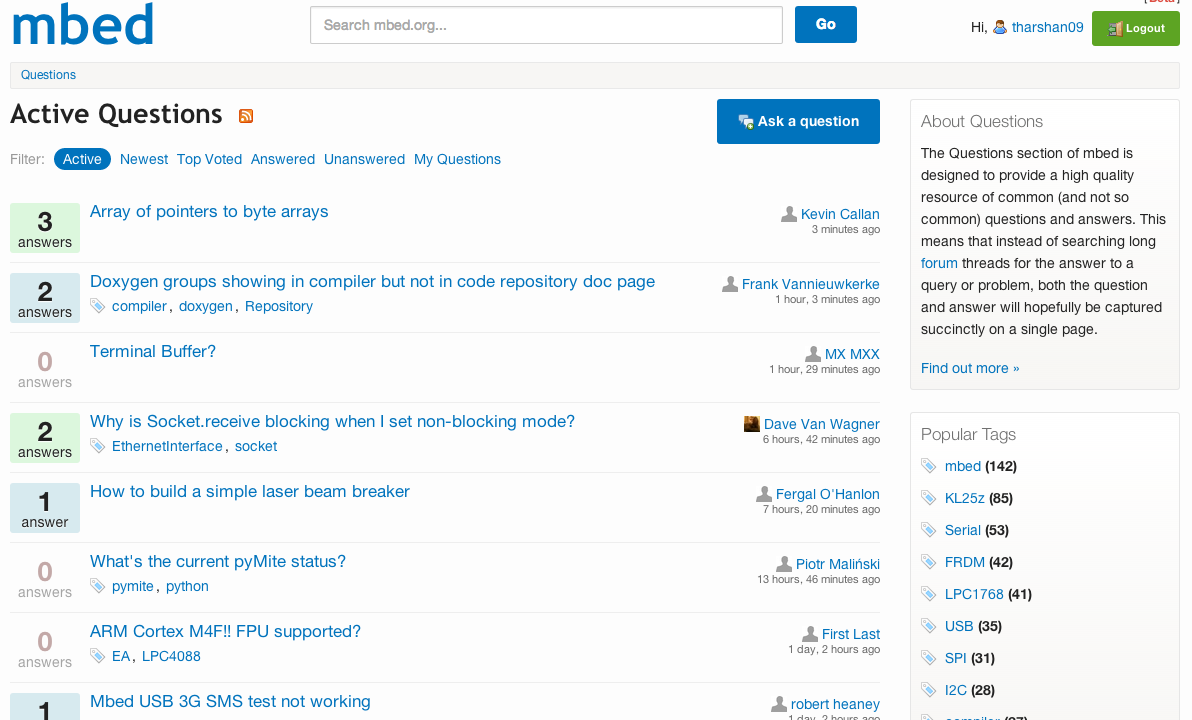Focus the Search mbed.org field

[x=546, y=24]
